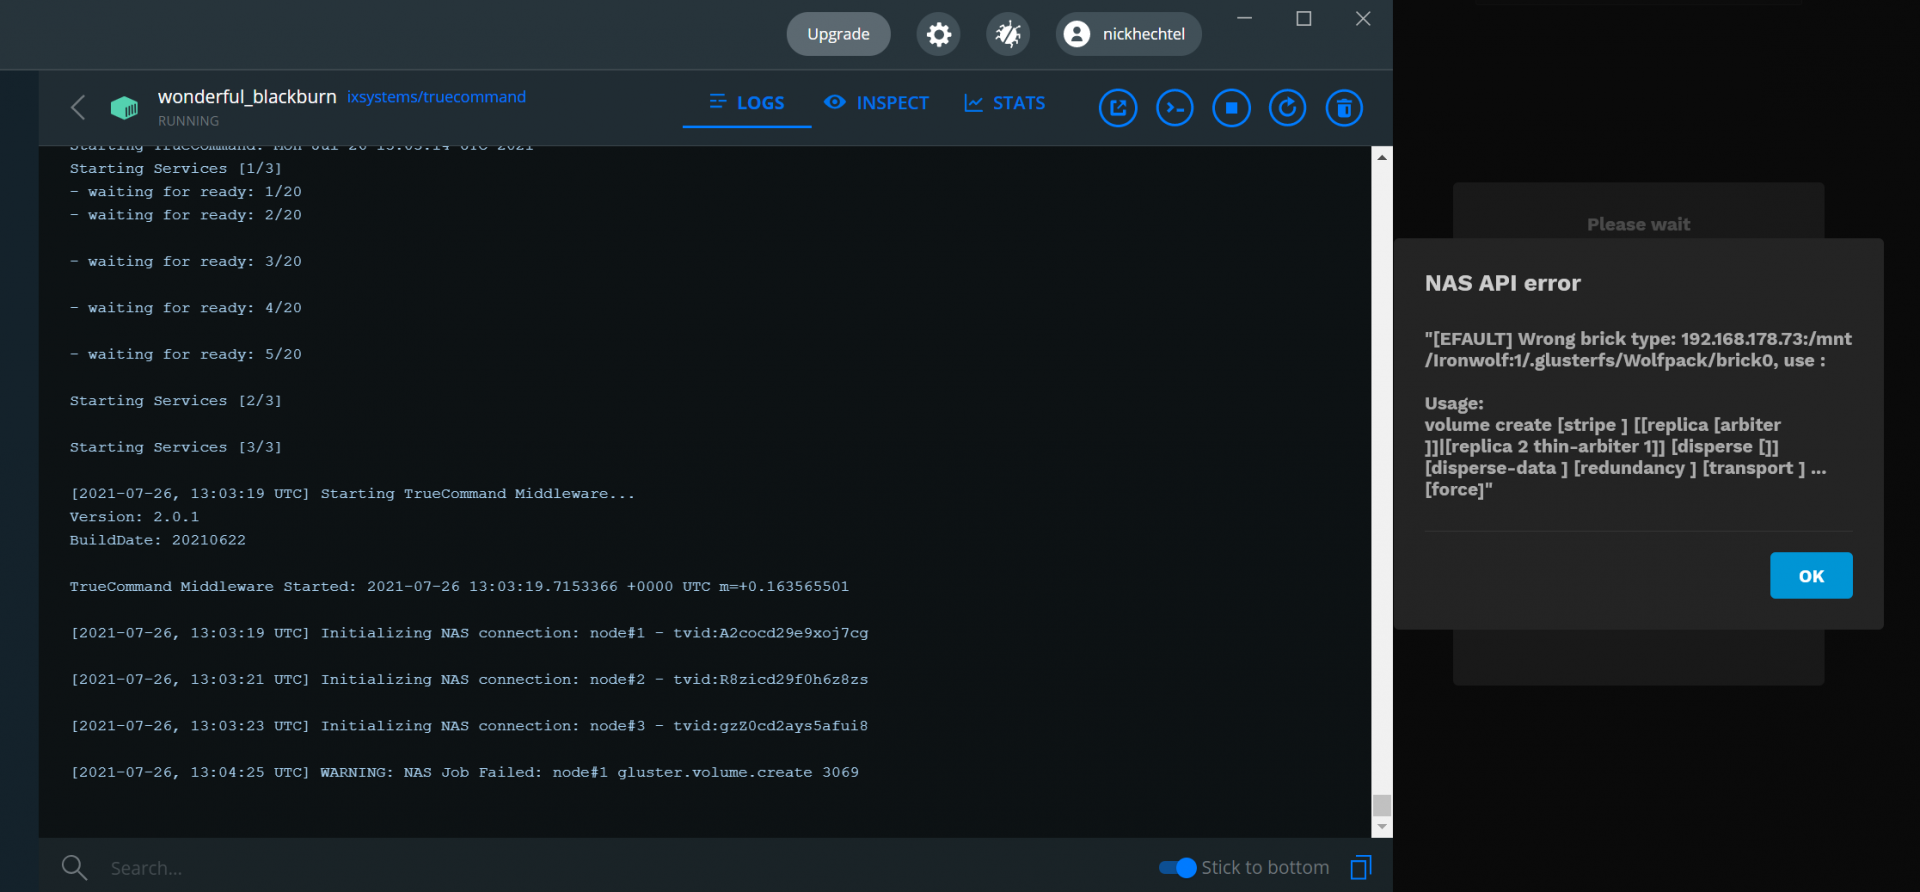Click the 'Usage:' text in error dialog
1920x892 pixels.
point(1454,403)
